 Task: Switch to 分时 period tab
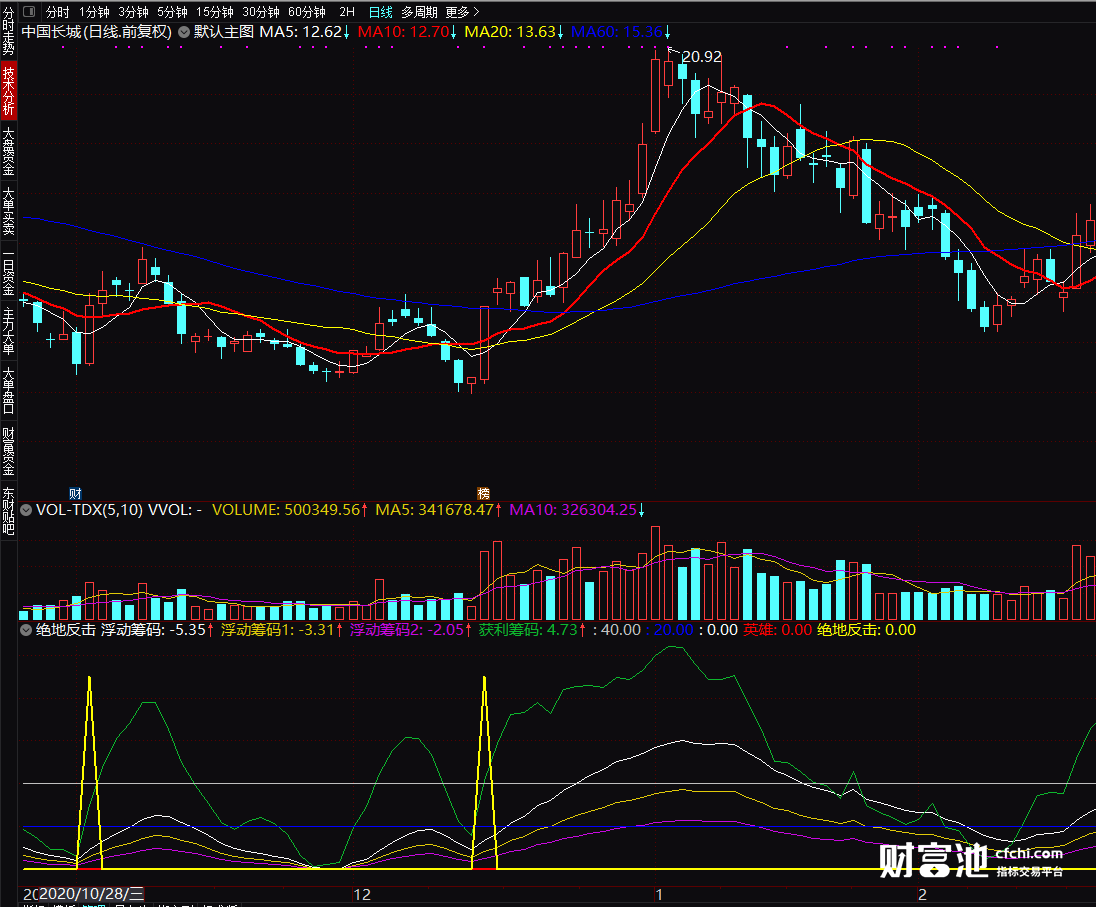click(57, 12)
